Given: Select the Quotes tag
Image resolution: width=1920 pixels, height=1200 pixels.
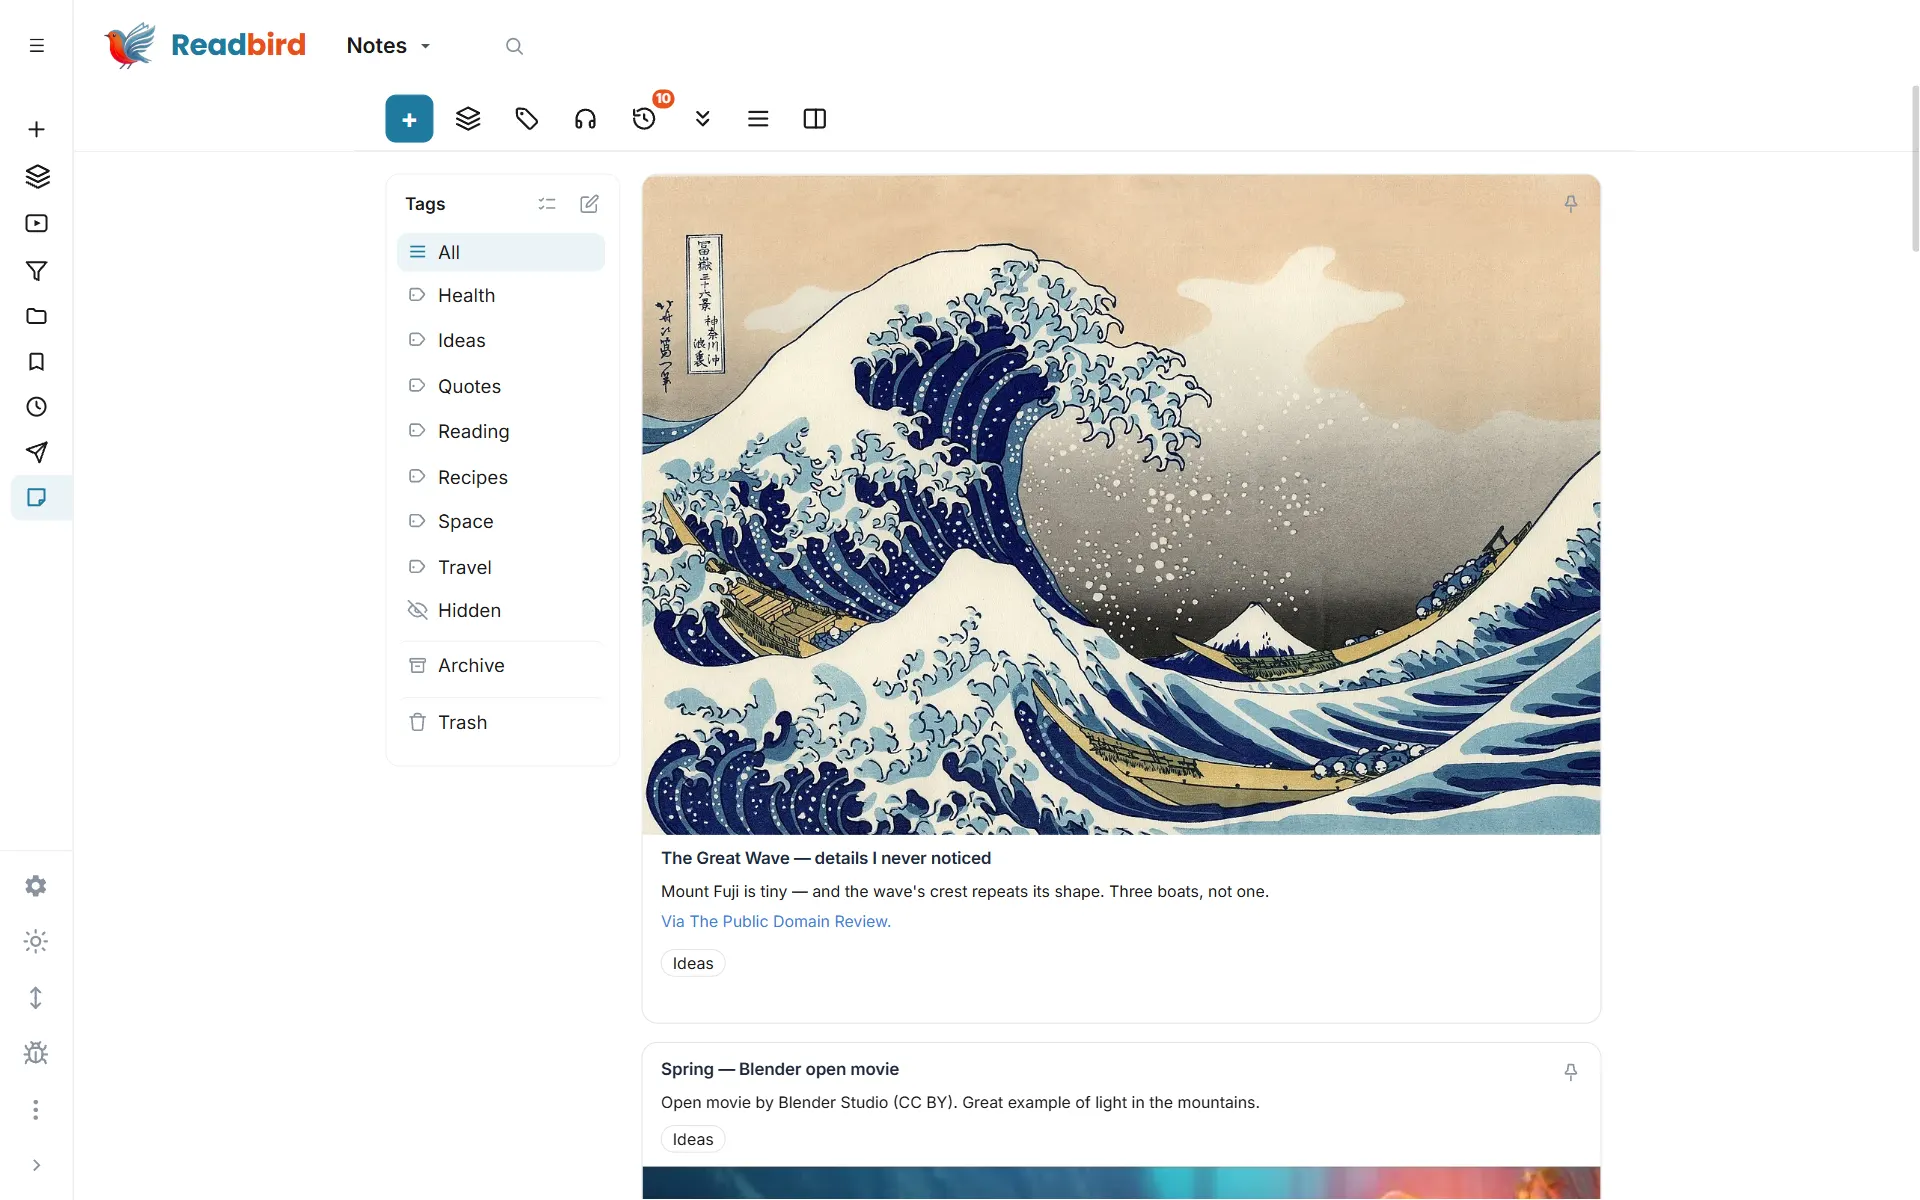Looking at the screenshot, I should coord(501,387).
